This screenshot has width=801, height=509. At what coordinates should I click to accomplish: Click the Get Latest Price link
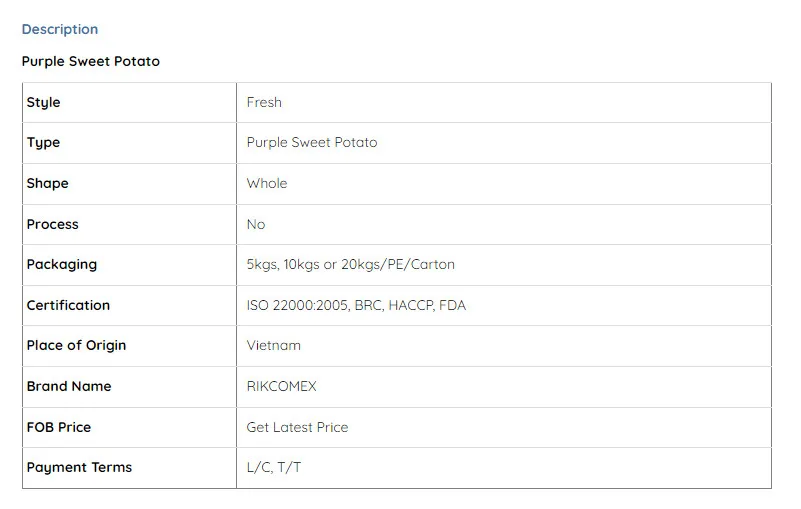click(x=297, y=427)
